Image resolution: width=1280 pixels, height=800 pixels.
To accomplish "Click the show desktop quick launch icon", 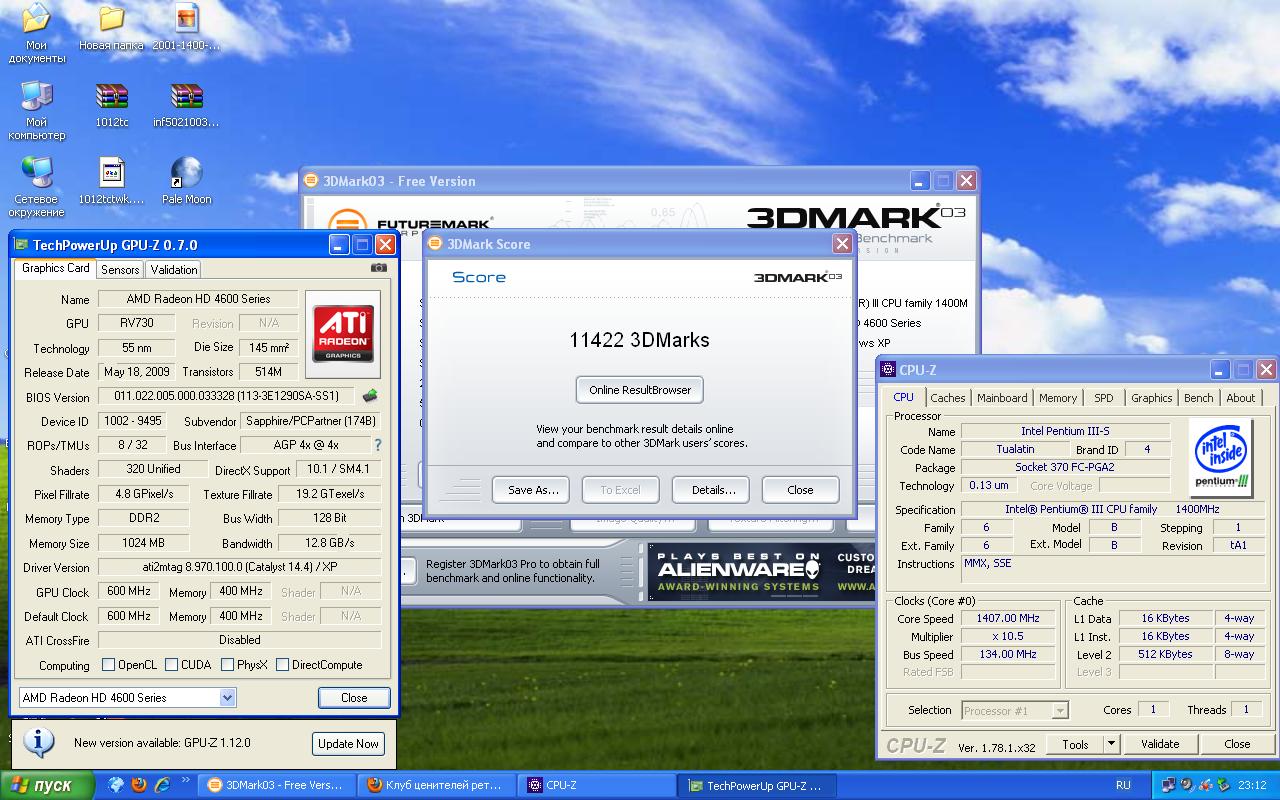I will point(117,785).
